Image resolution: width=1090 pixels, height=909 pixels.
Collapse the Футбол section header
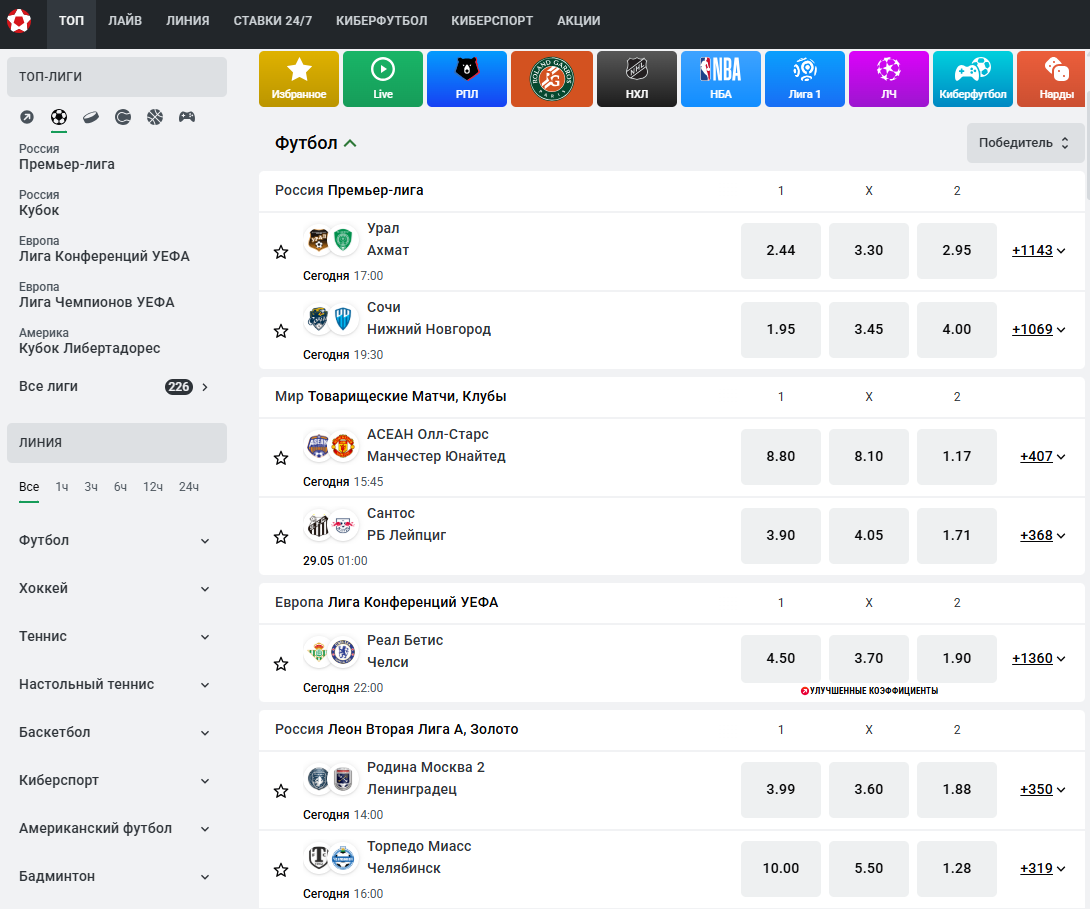point(316,143)
